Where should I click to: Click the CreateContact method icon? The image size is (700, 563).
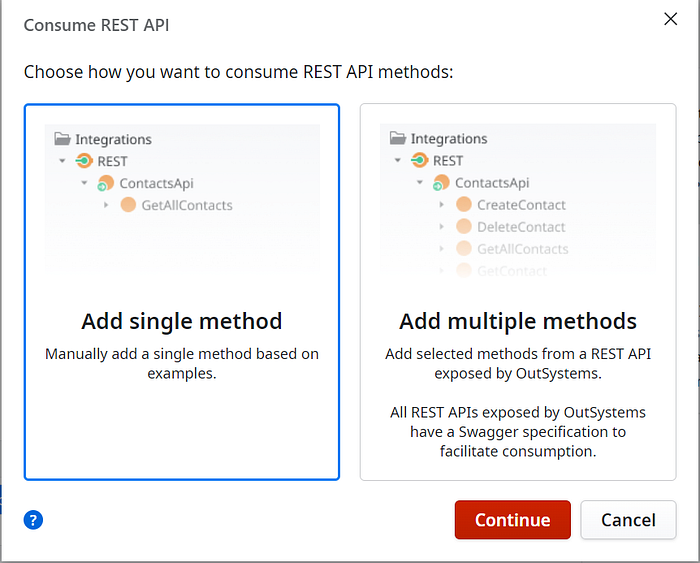464,205
